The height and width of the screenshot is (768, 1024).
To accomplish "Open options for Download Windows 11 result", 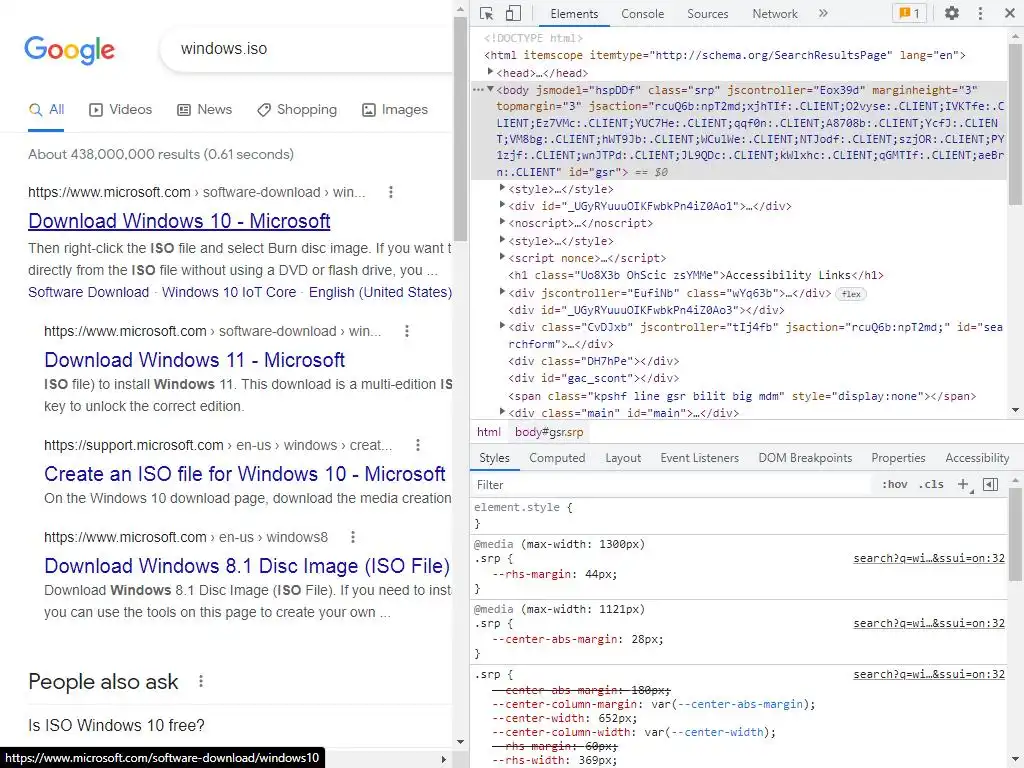I will click(x=407, y=331).
